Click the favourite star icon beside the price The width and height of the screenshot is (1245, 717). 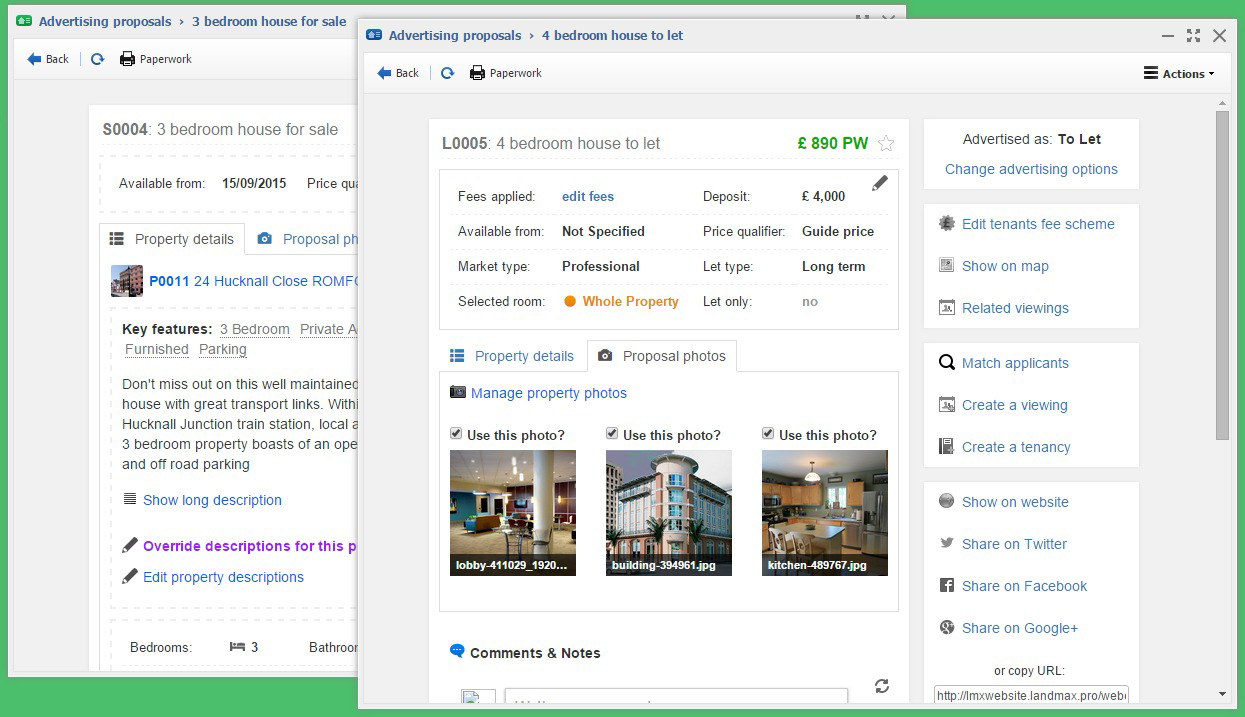coord(886,144)
